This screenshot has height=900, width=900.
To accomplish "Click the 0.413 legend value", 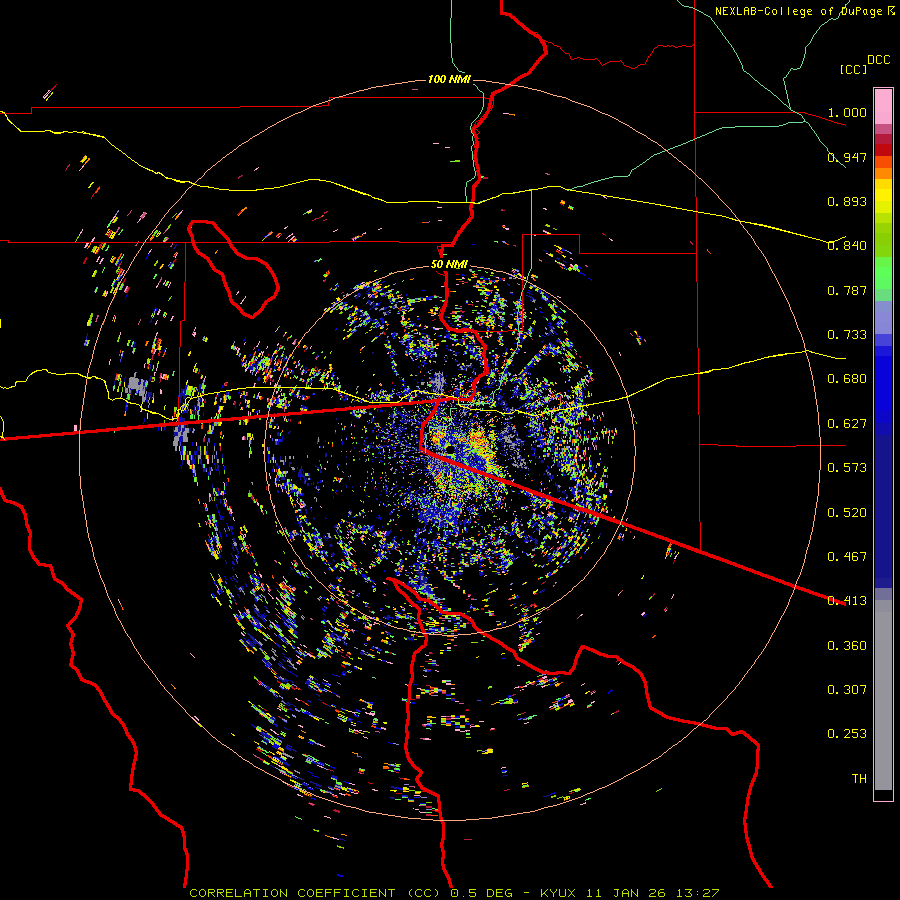I will point(847,601).
